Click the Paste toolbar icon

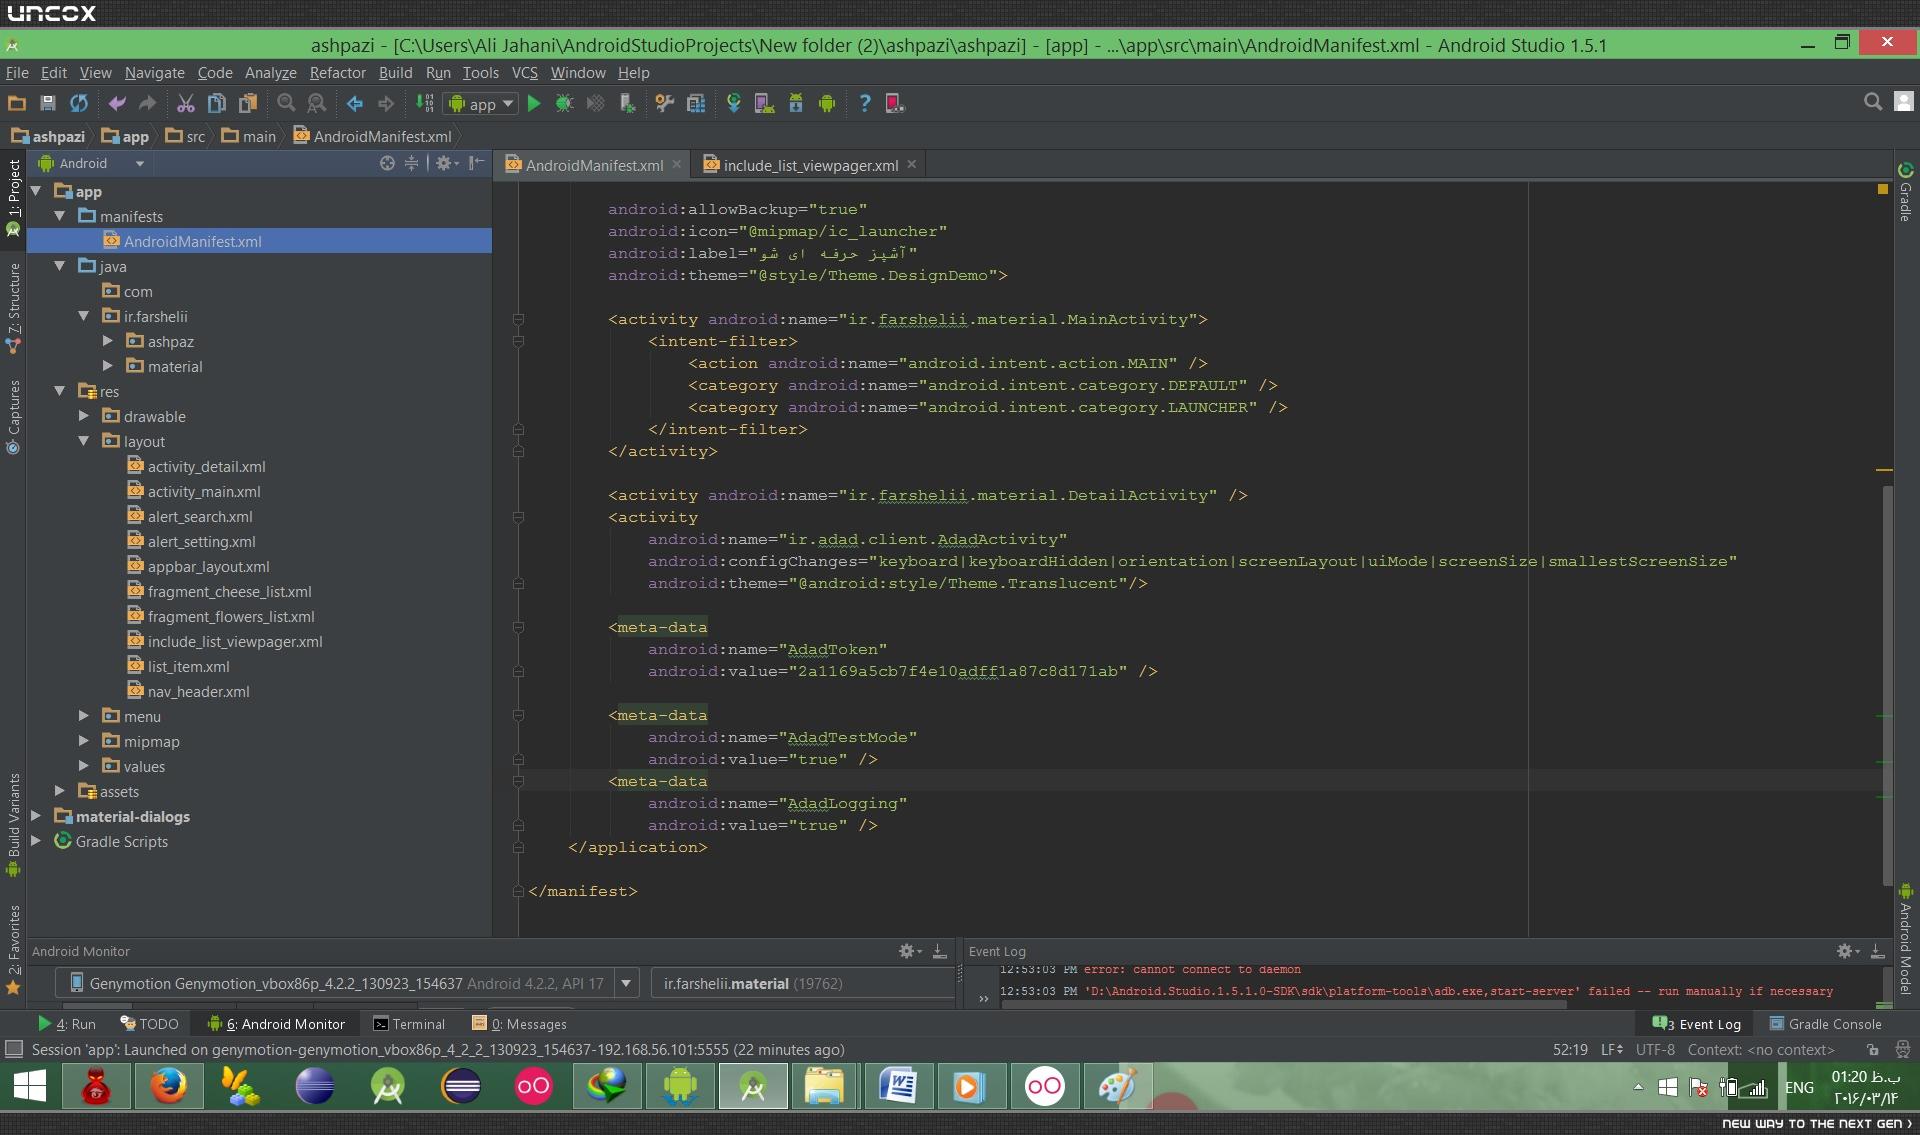pyautogui.click(x=247, y=103)
